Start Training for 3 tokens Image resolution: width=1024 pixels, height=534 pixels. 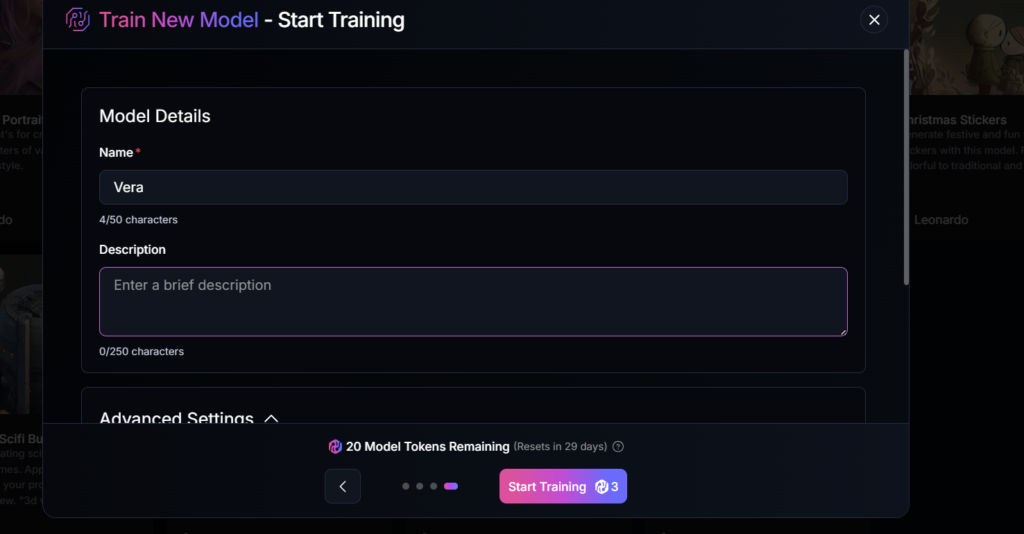pyautogui.click(x=563, y=486)
